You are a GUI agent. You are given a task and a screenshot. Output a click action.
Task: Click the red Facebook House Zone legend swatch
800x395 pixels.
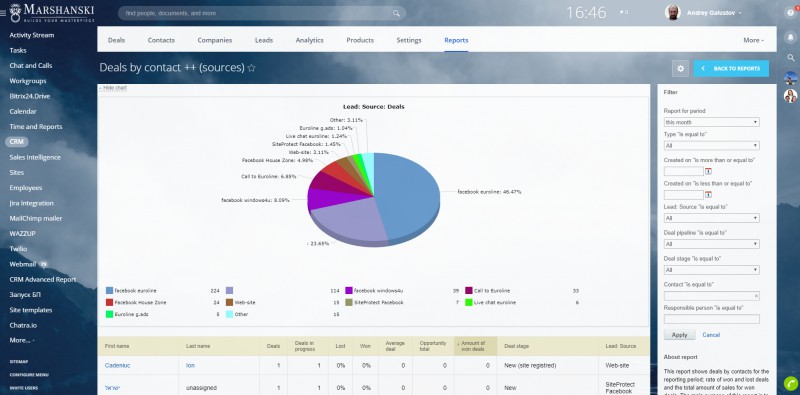pyautogui.click(x=109, y=303)
